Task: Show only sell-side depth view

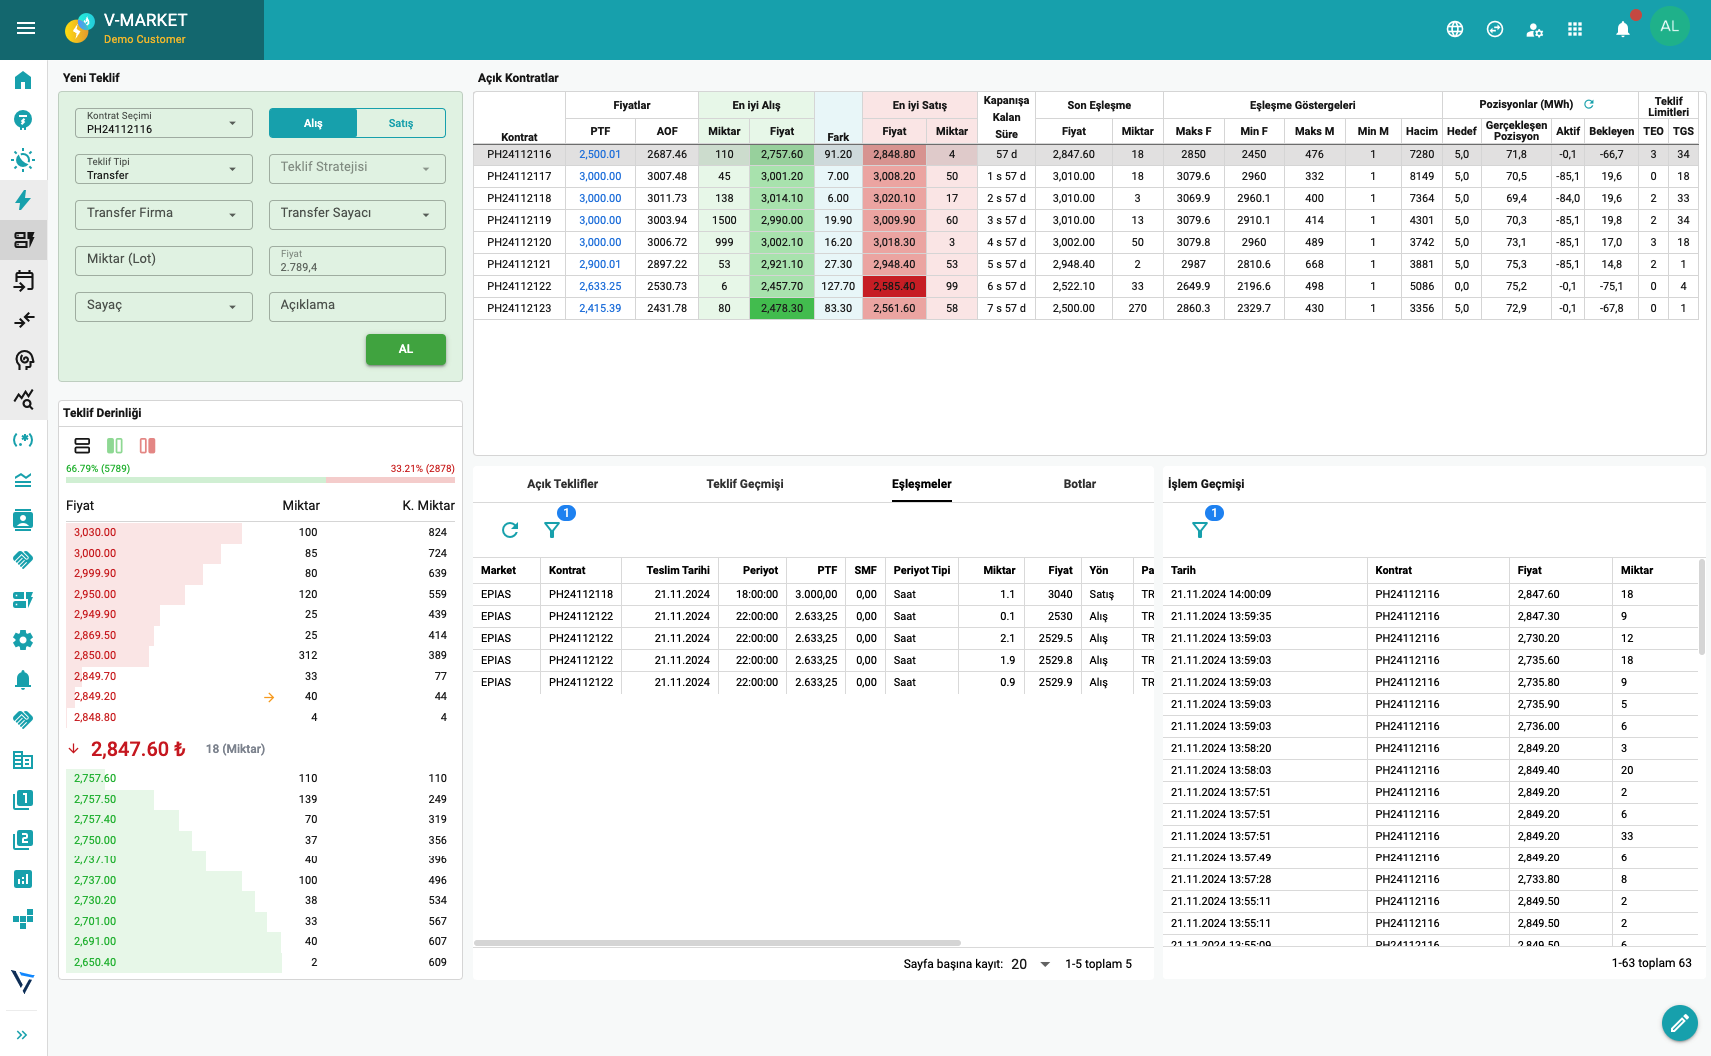Action: (x=148, y=446)
